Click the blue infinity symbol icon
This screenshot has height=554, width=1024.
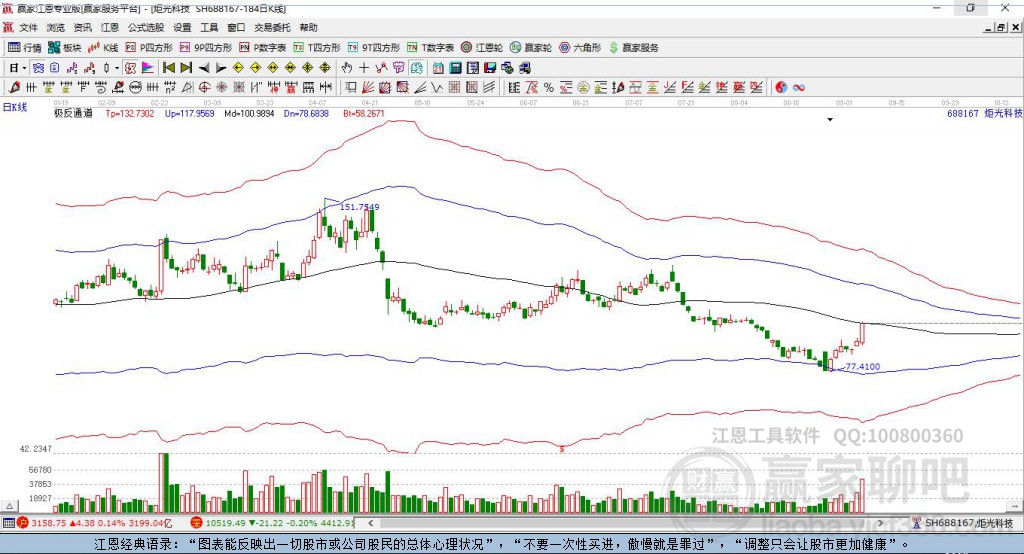[x=798, y=87]
